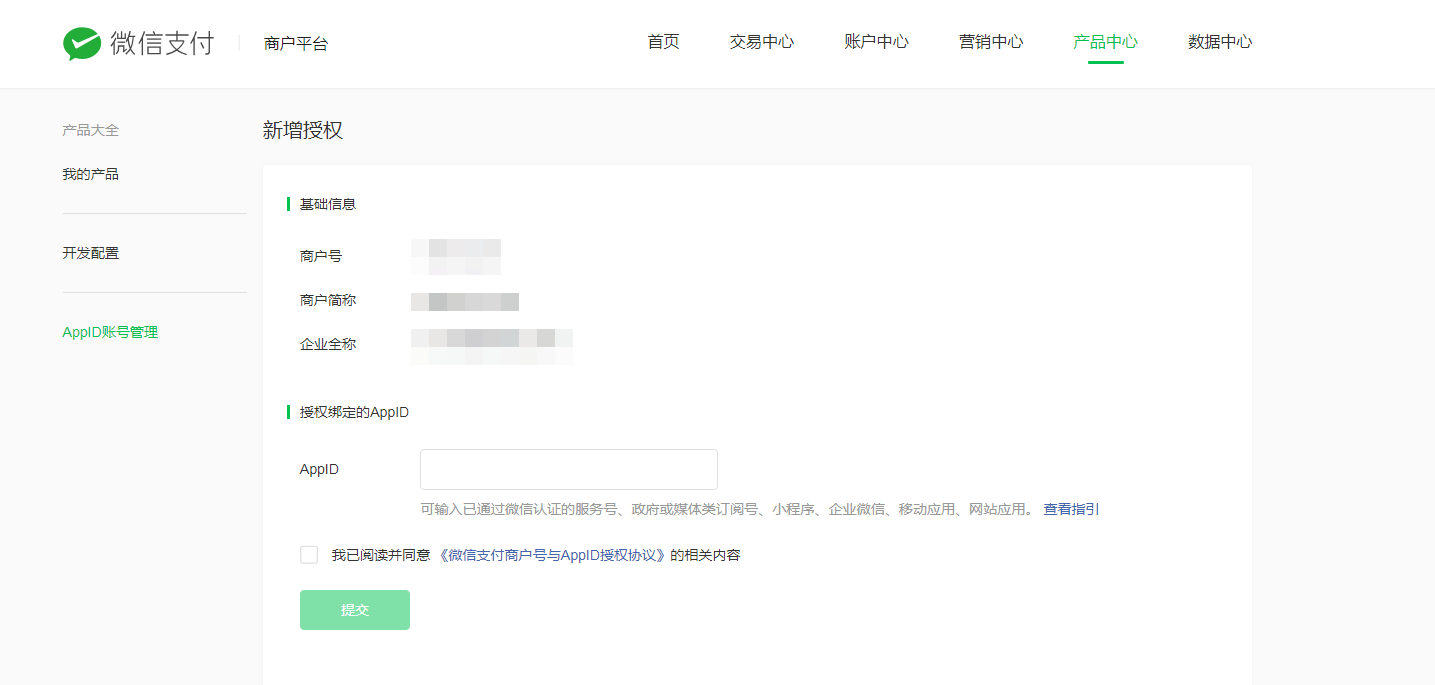Click the blurred 商户号 value

pyautogui.click(x=456, y=256)
